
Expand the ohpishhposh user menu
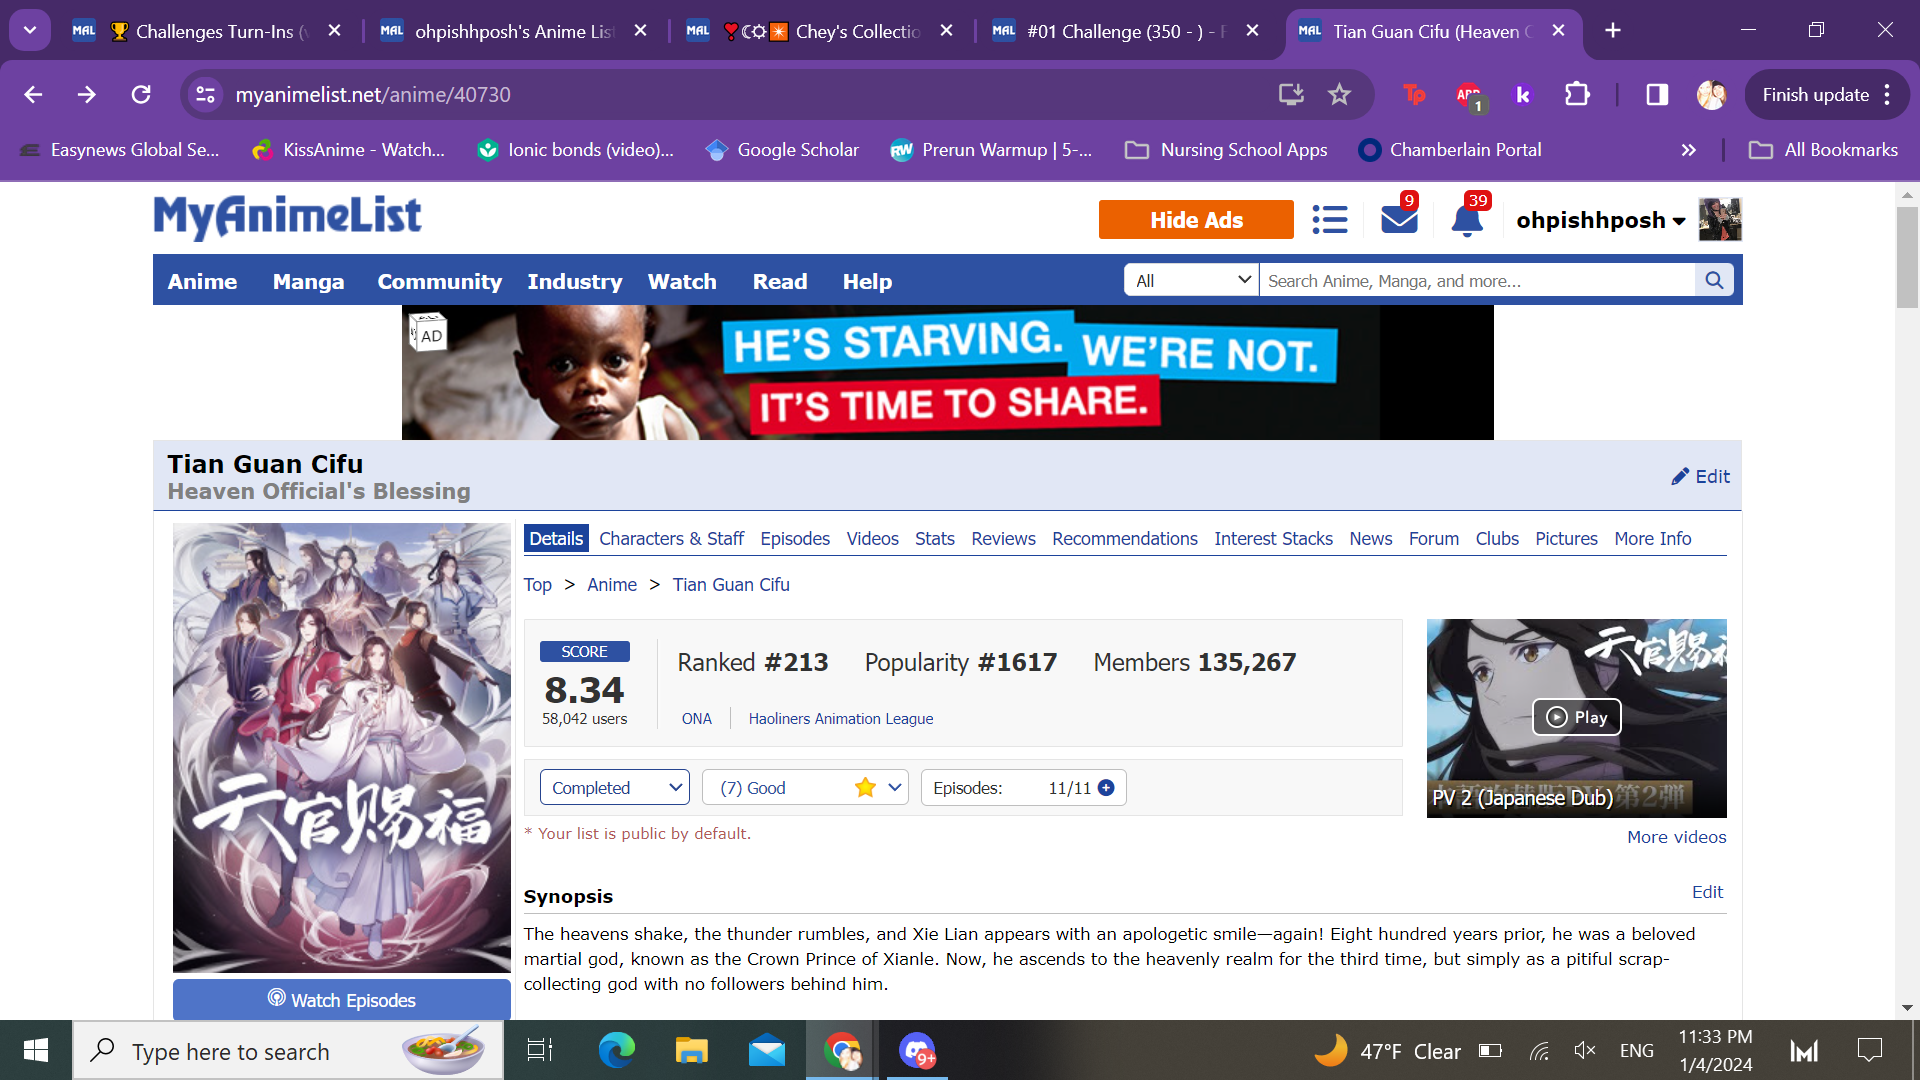[1601, 220]
